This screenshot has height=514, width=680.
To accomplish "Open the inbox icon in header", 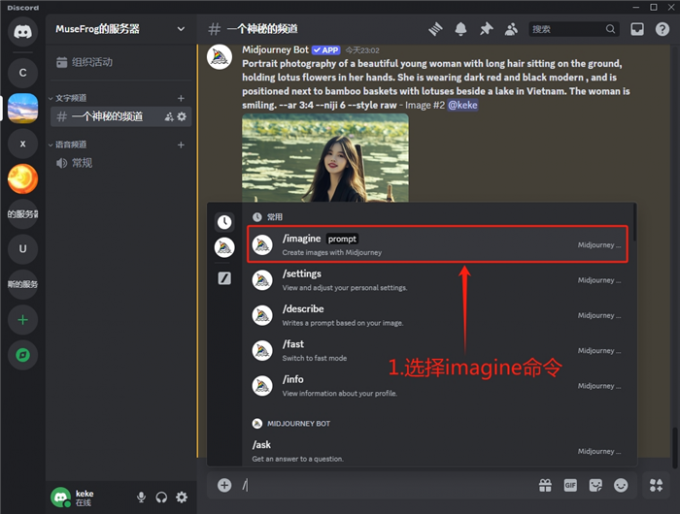I will coord(637,29).
